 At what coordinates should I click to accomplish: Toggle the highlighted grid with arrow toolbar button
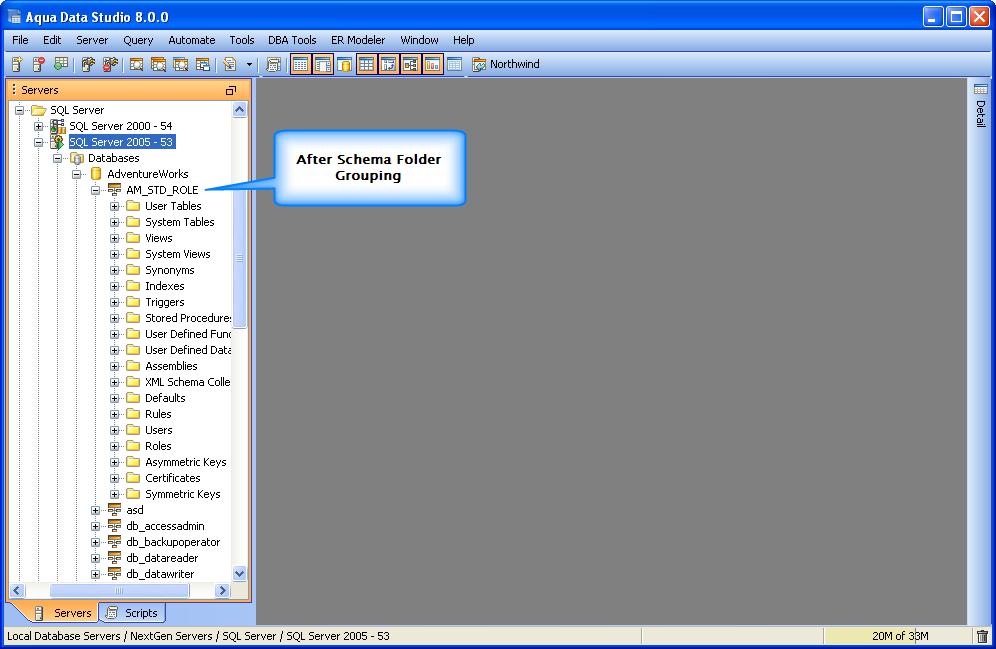pos(388,64)
